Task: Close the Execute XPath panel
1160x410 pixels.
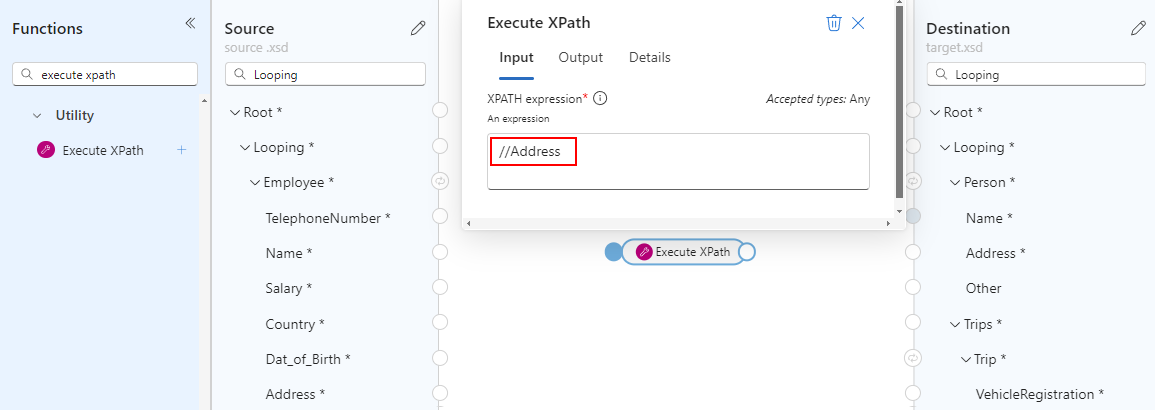Action: (x=858, y=23)
